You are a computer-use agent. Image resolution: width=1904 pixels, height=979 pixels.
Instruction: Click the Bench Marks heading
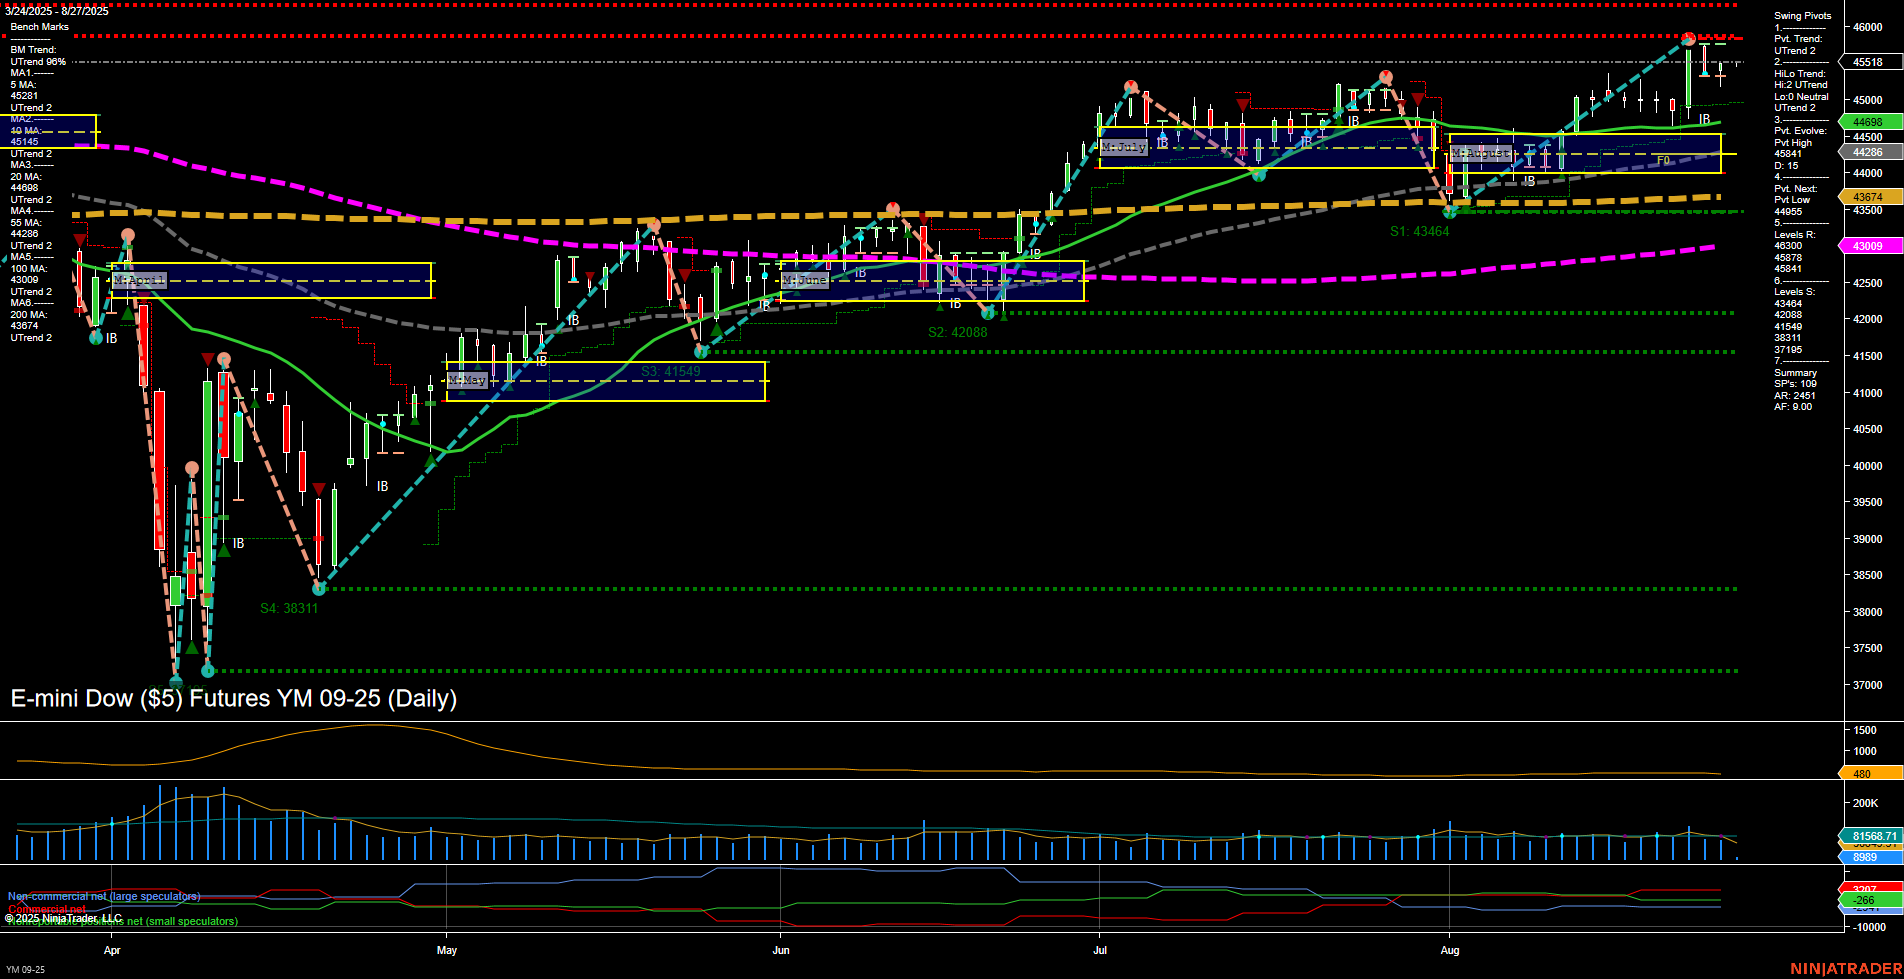coord(40,27)
